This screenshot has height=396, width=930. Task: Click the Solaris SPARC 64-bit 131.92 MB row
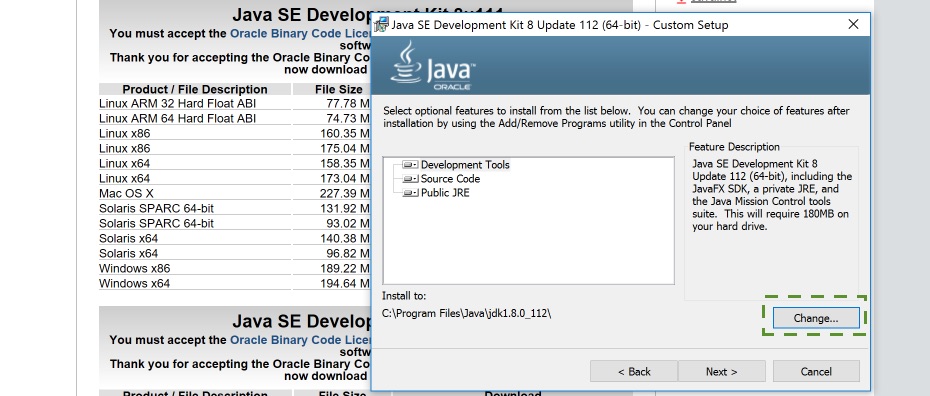coord(235,209)
